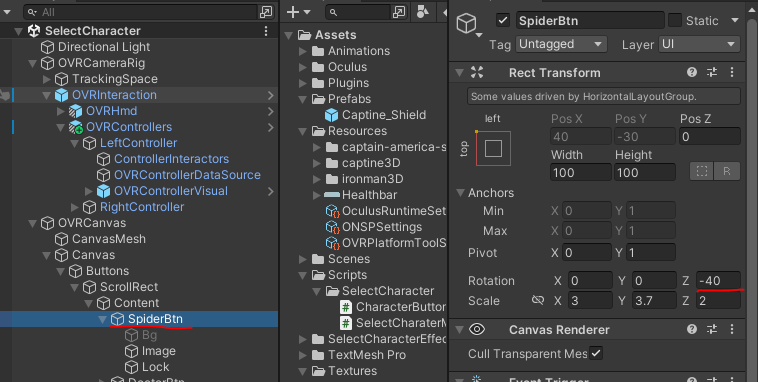This screenshot has height=382, width=758.
Task: Open OVRControllerVisual prefab via chevron
Action: tap(271, 191)
